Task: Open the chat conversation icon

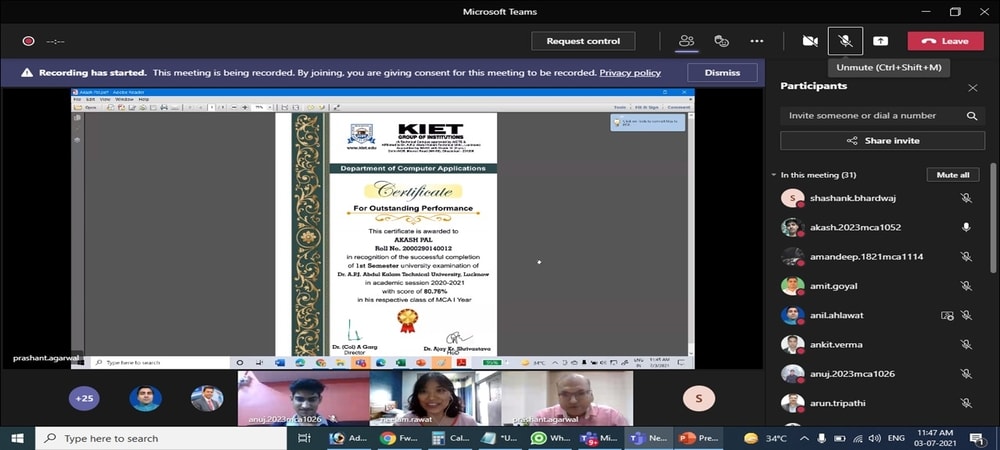Action: pyautogui.click(x=721, y=41)
